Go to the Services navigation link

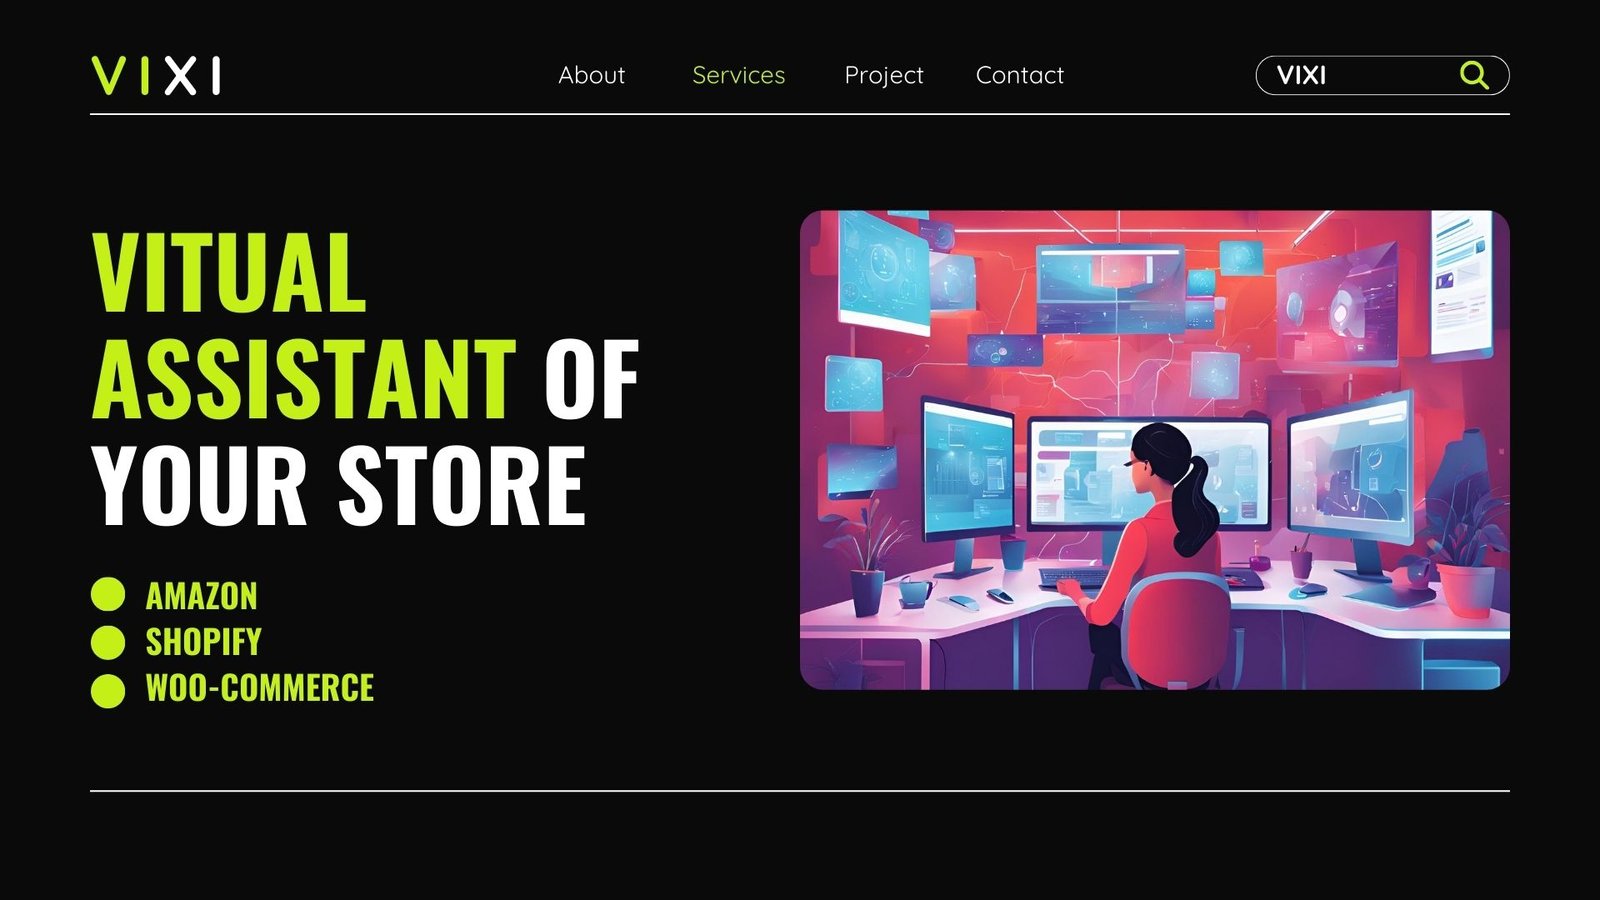tap(738, 75)
